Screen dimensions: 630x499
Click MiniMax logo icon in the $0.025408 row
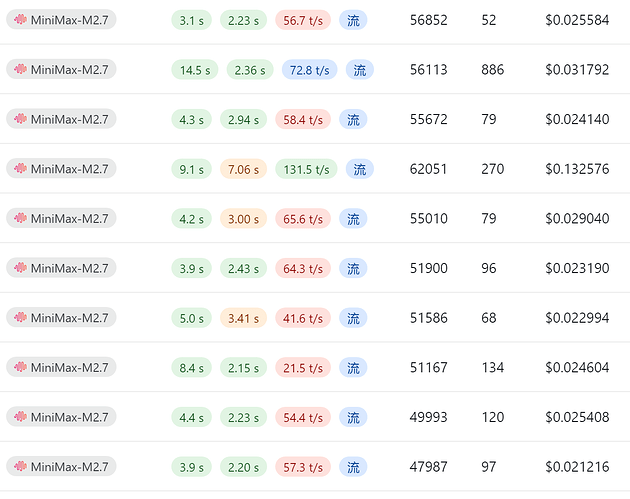20,417
